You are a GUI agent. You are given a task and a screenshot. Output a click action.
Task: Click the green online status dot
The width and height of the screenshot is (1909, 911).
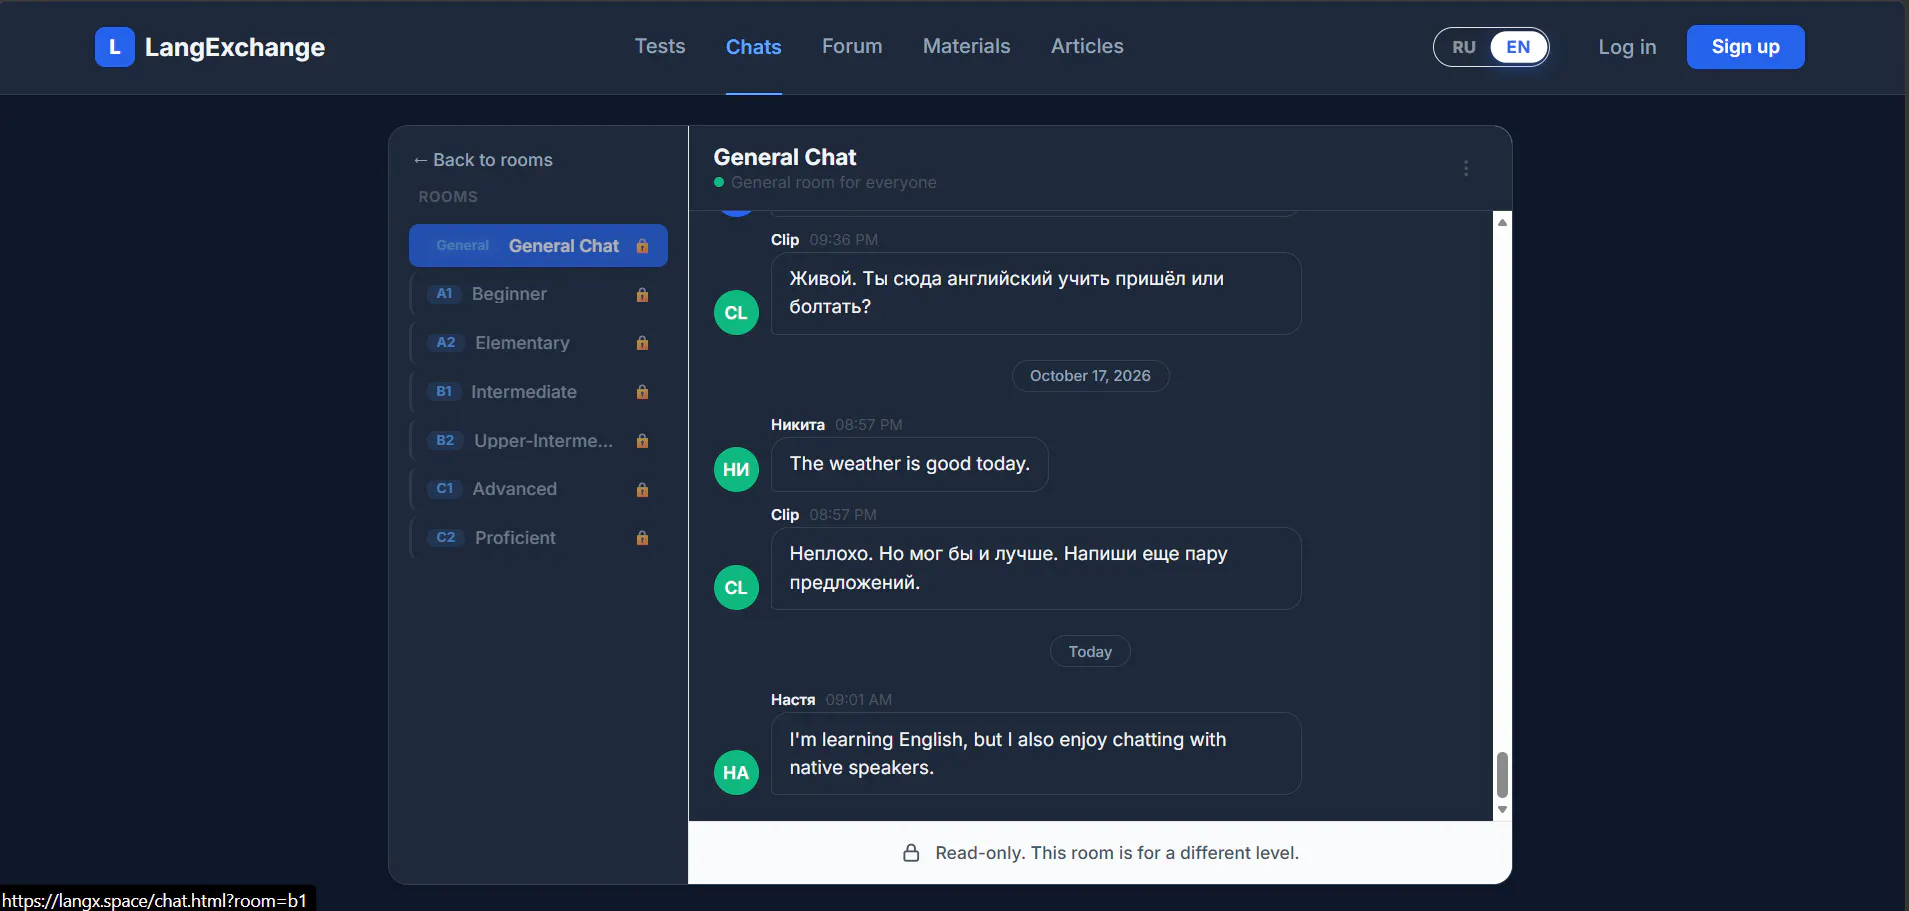point(719,182)
